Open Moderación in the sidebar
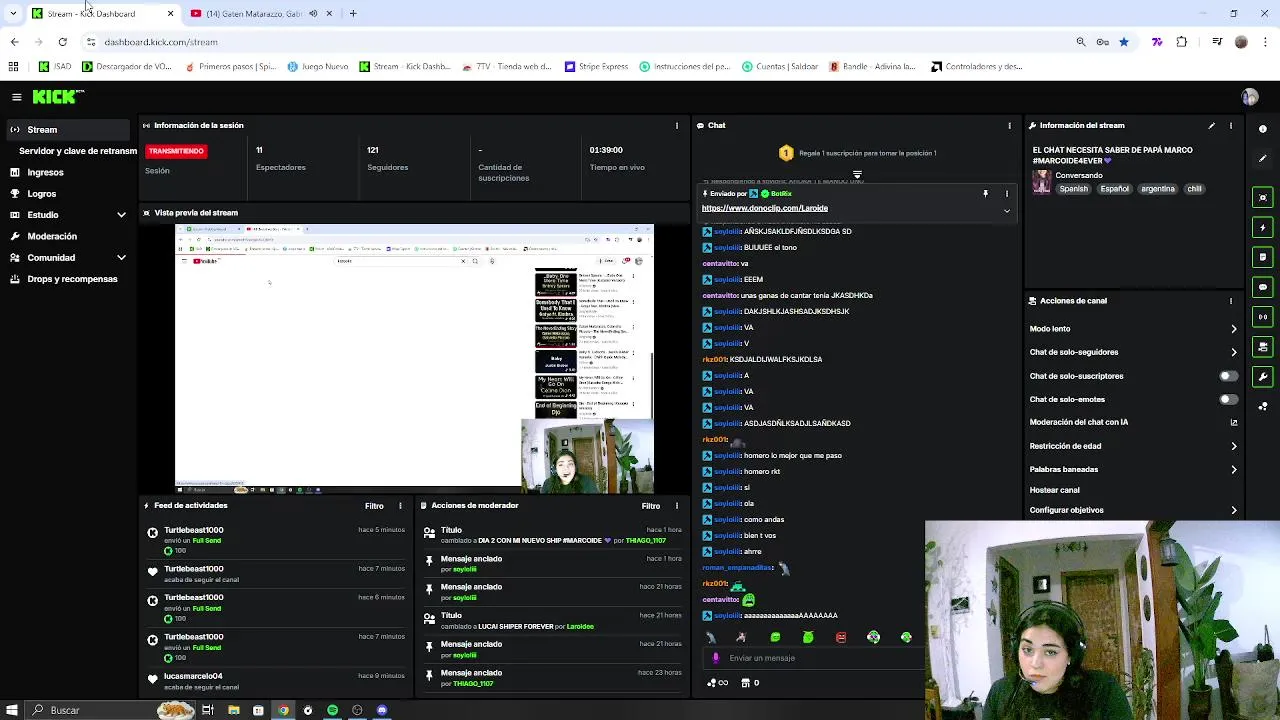The width and height of the screenshot is (1280, 720). click(x=52, y=237)
